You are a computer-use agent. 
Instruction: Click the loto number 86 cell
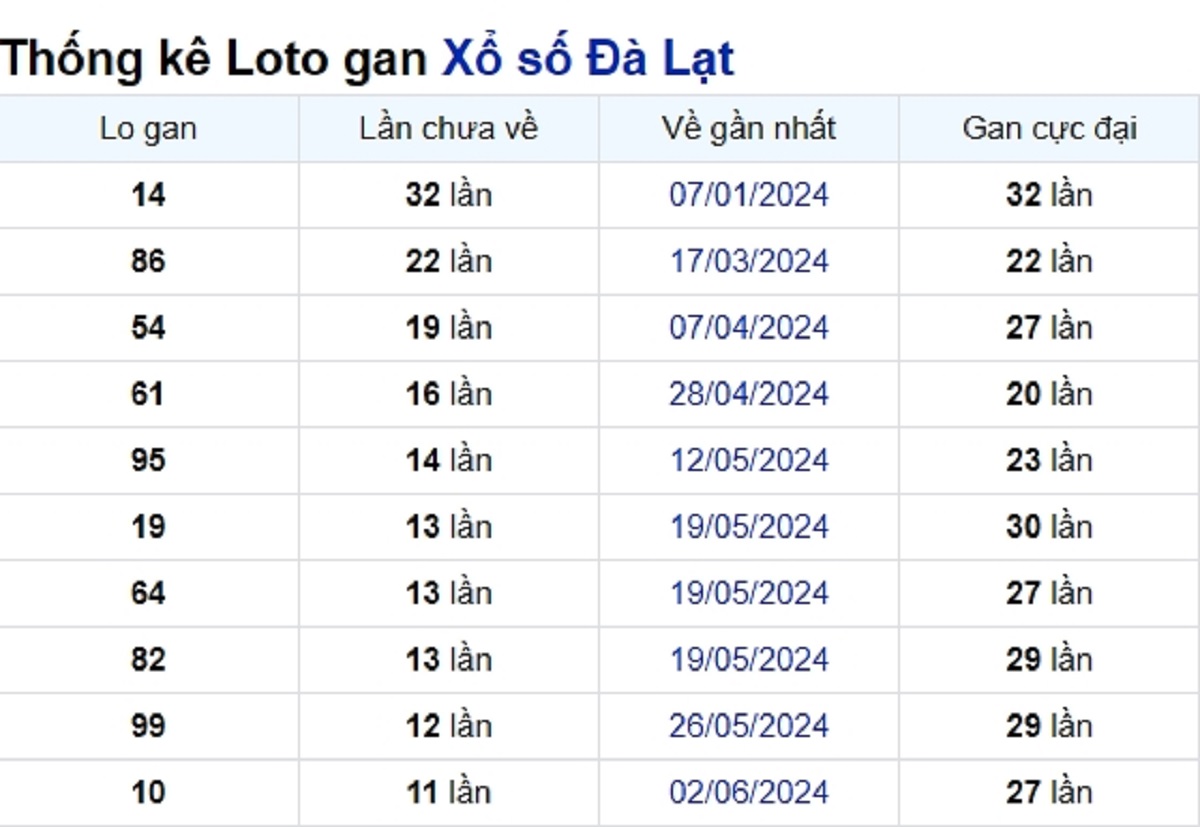tap(148, 261)
